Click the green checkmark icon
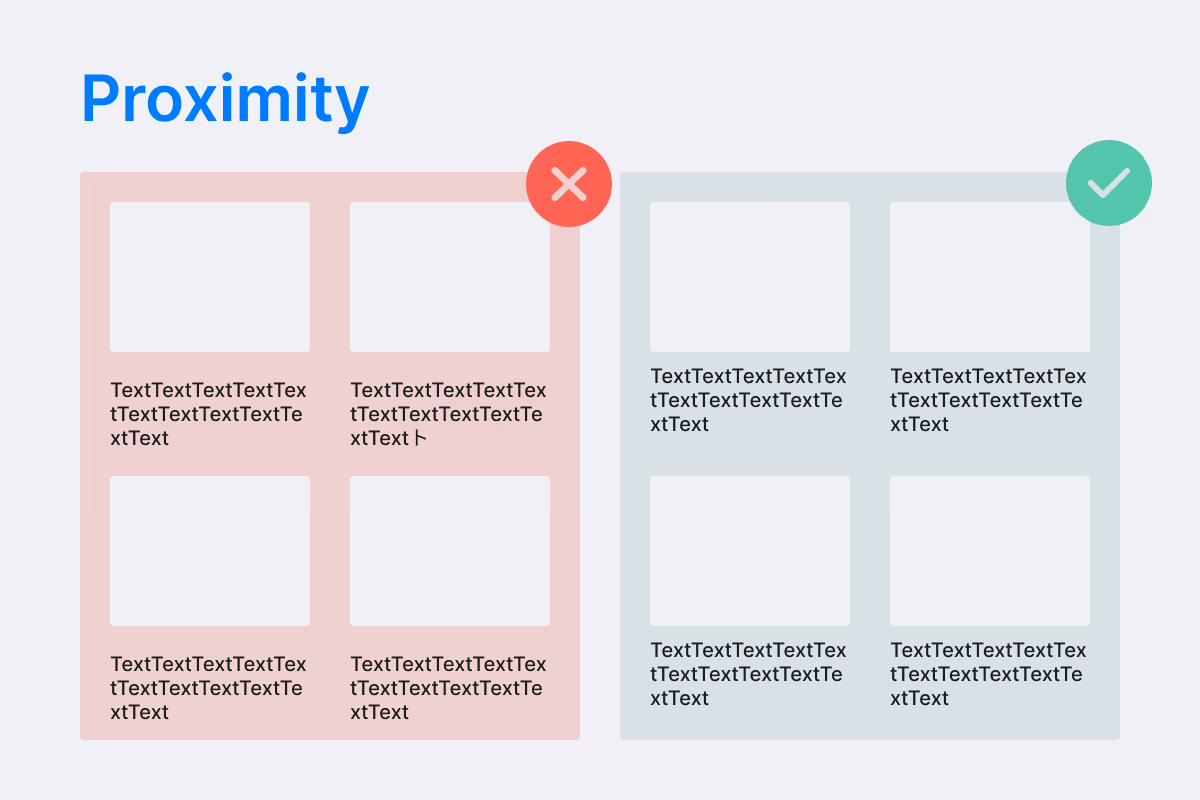This screenshot has height=800, width=1200. click(x=1109, y=183)
